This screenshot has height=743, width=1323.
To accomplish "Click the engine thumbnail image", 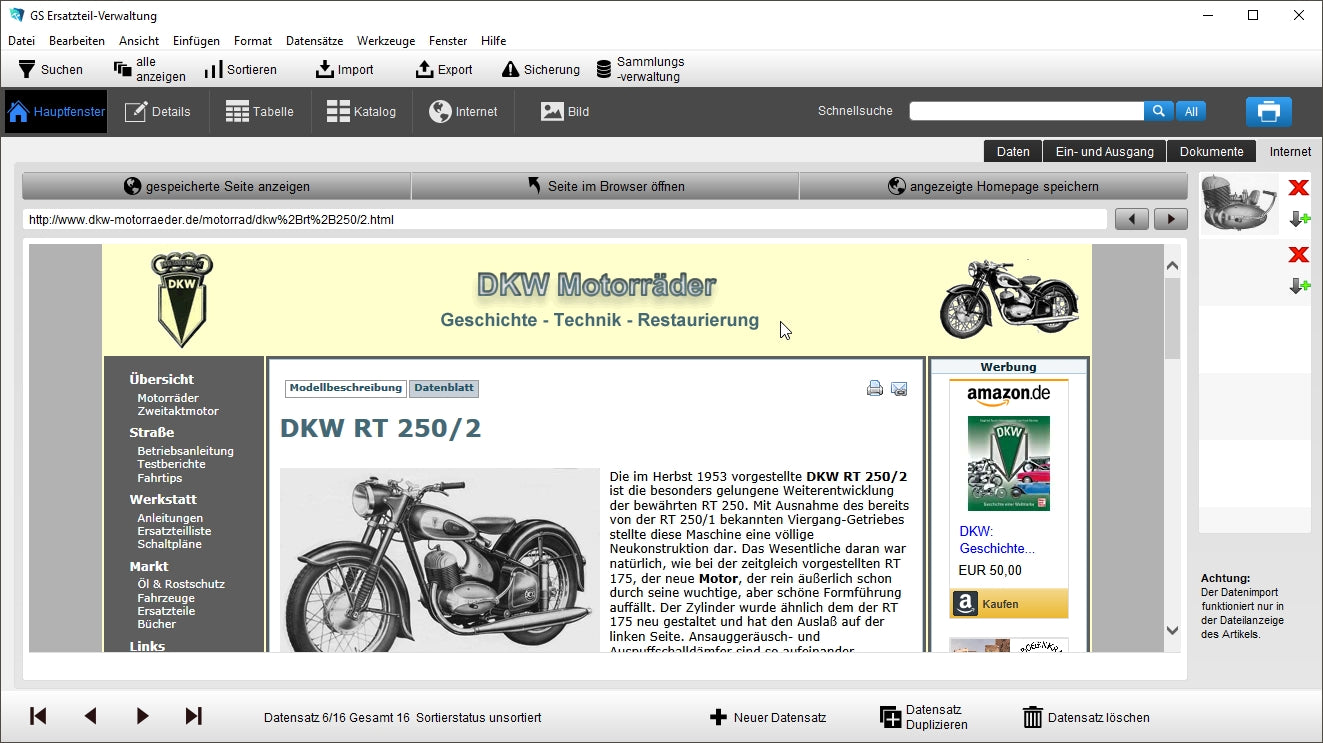I will 1240,204.
